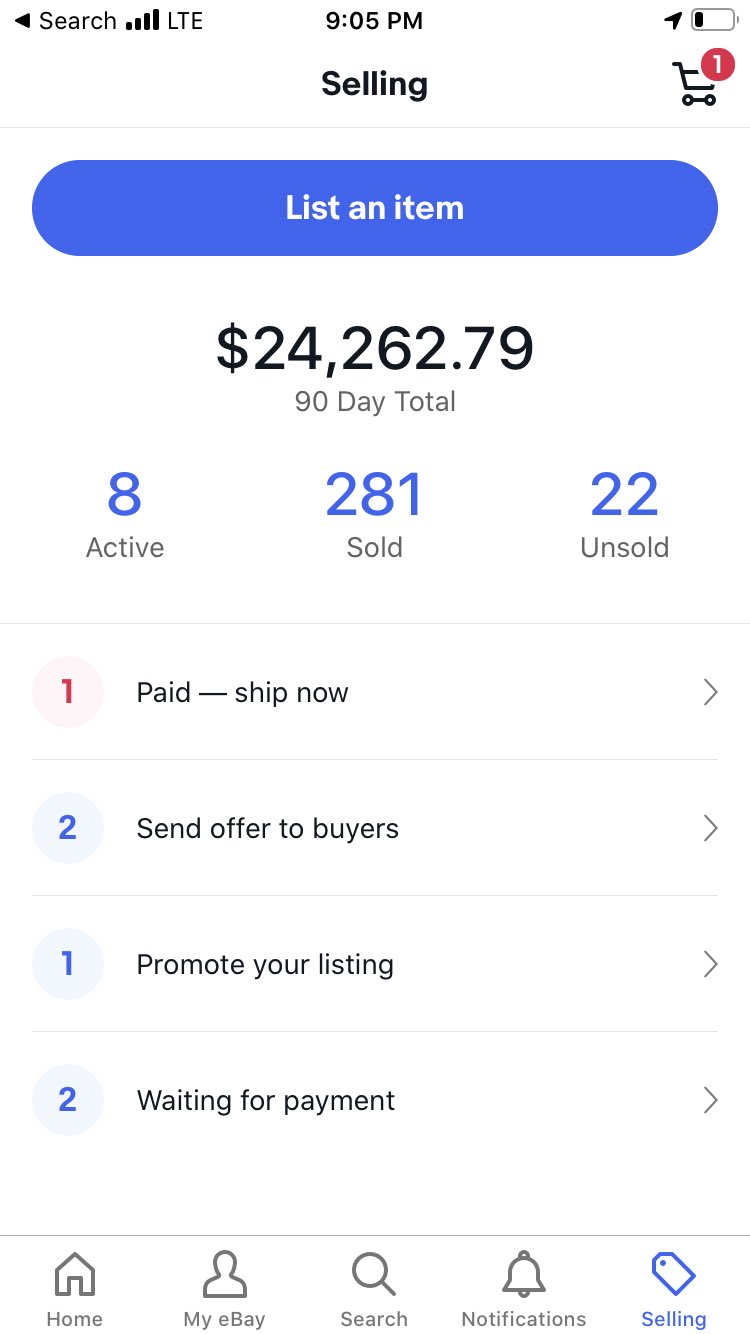Screen dimensions: 750x1334
Task: Tap the Home house icon
Action: point(75,1275)
